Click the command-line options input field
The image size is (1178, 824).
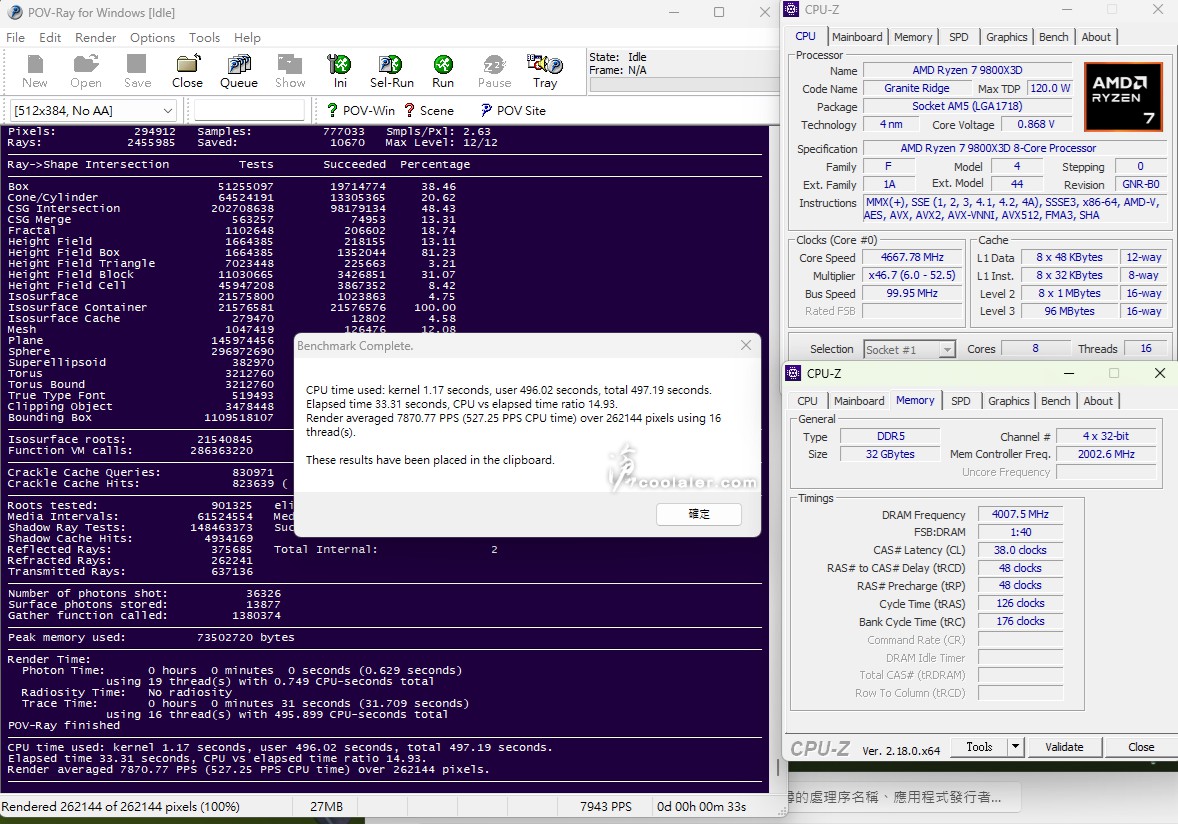[249, 111]
